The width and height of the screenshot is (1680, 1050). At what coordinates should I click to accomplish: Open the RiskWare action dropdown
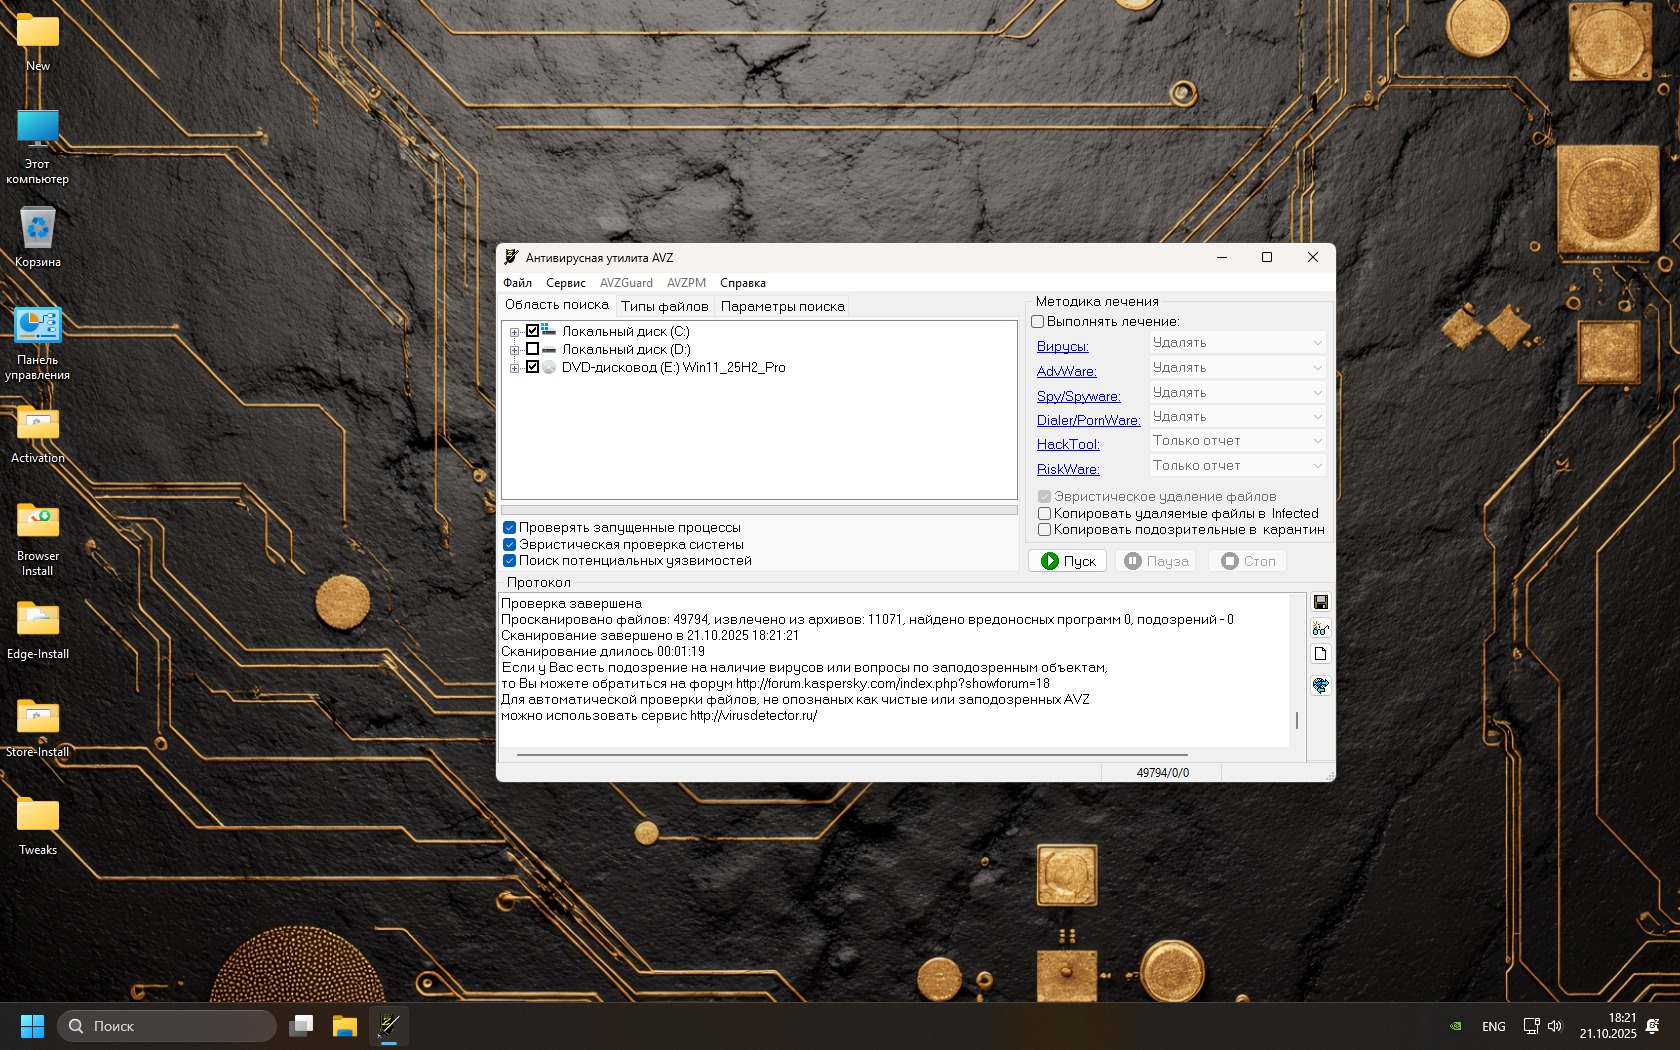tap(1237, 466)
